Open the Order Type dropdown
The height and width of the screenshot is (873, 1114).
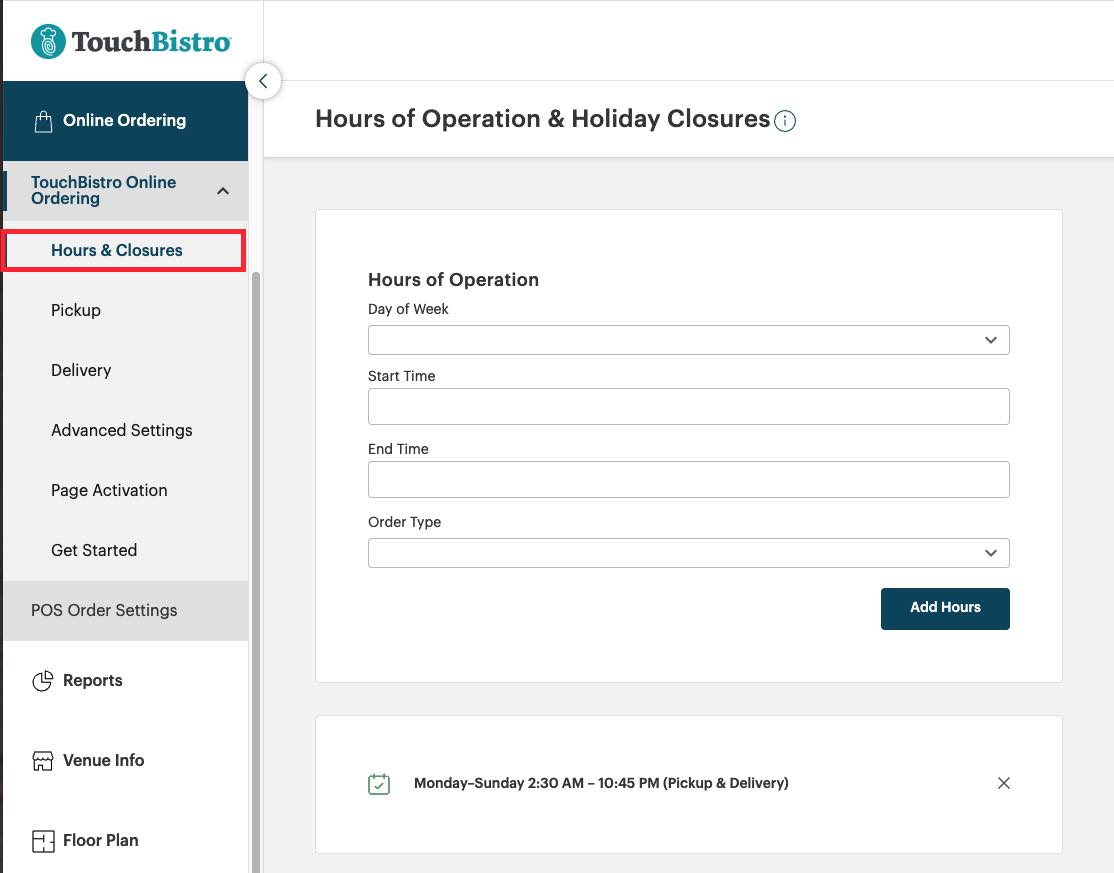[688, 552]
